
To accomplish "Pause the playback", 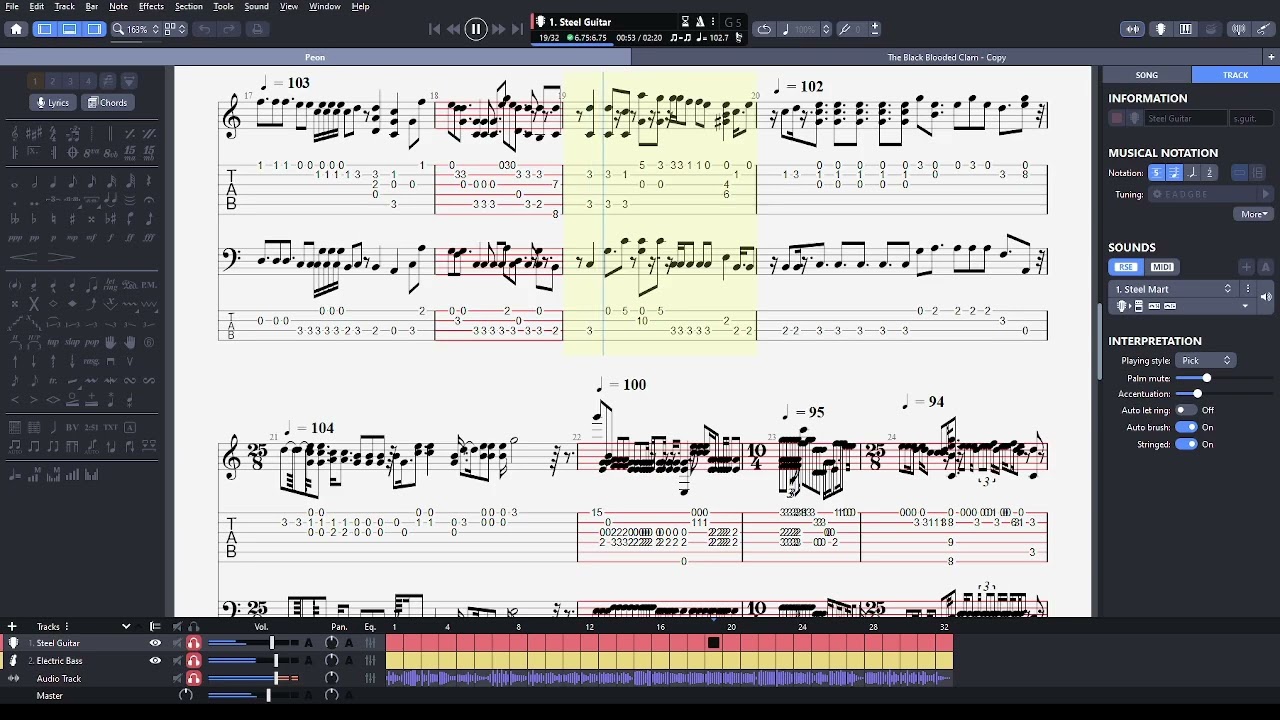I will tap(476, 29).
